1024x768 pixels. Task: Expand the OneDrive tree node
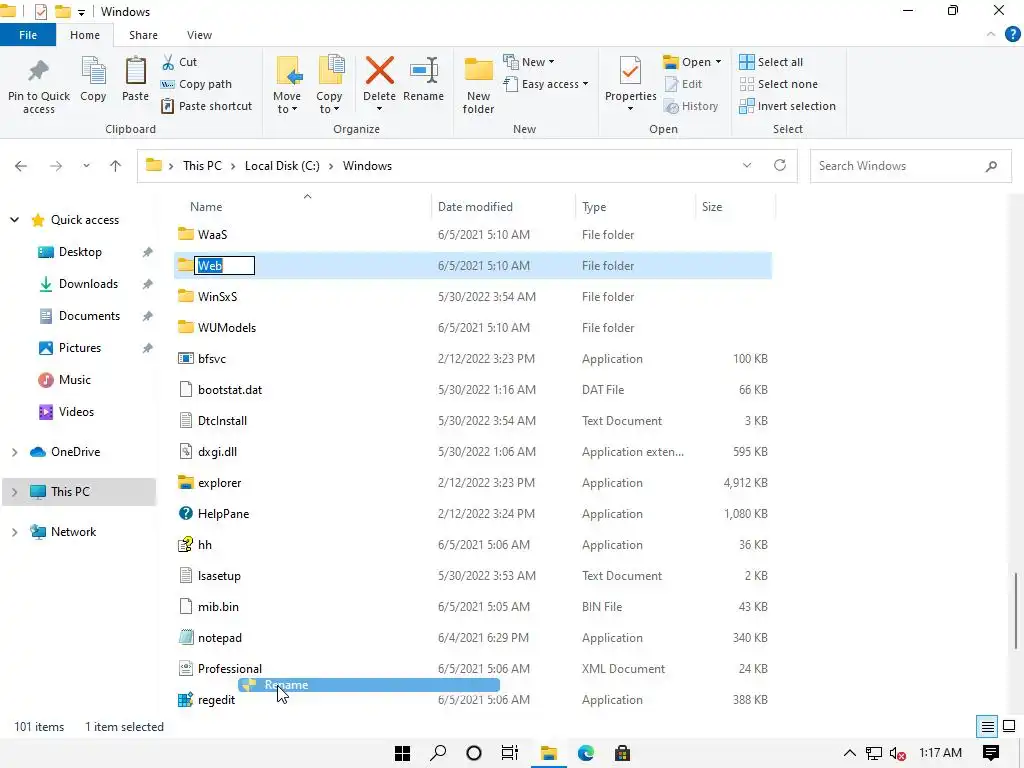point(14,452)
